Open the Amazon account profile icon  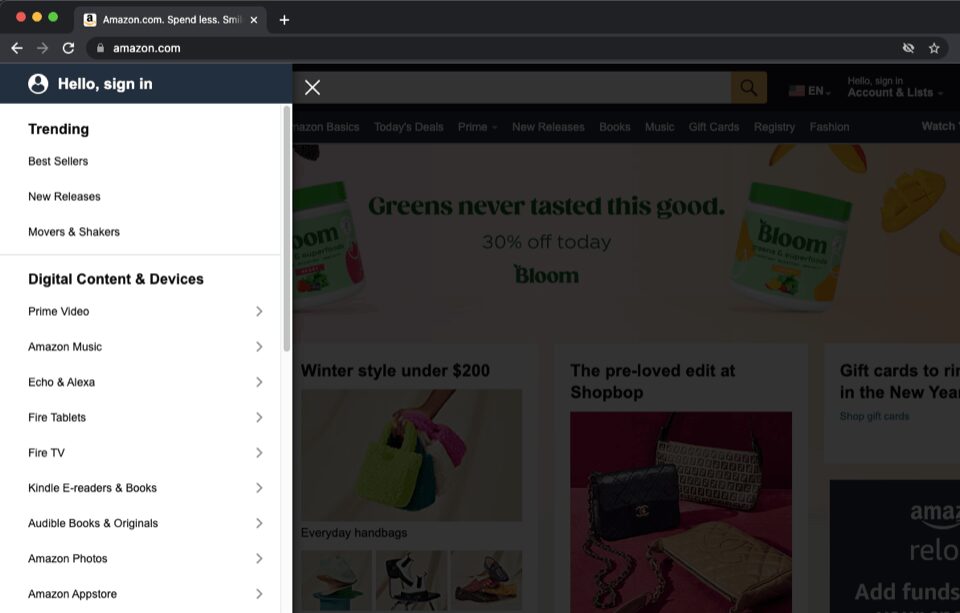37,84
